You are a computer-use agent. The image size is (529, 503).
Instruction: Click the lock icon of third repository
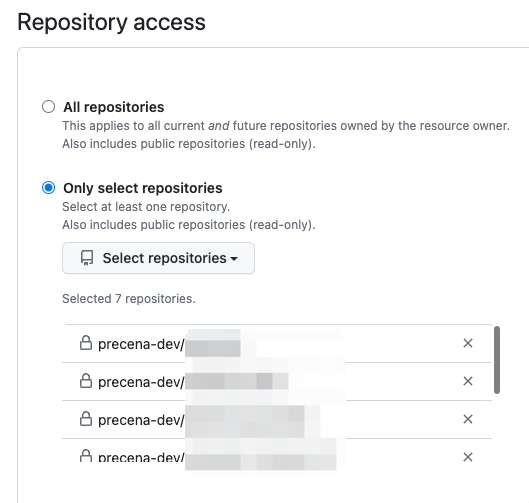click(86, 419)
